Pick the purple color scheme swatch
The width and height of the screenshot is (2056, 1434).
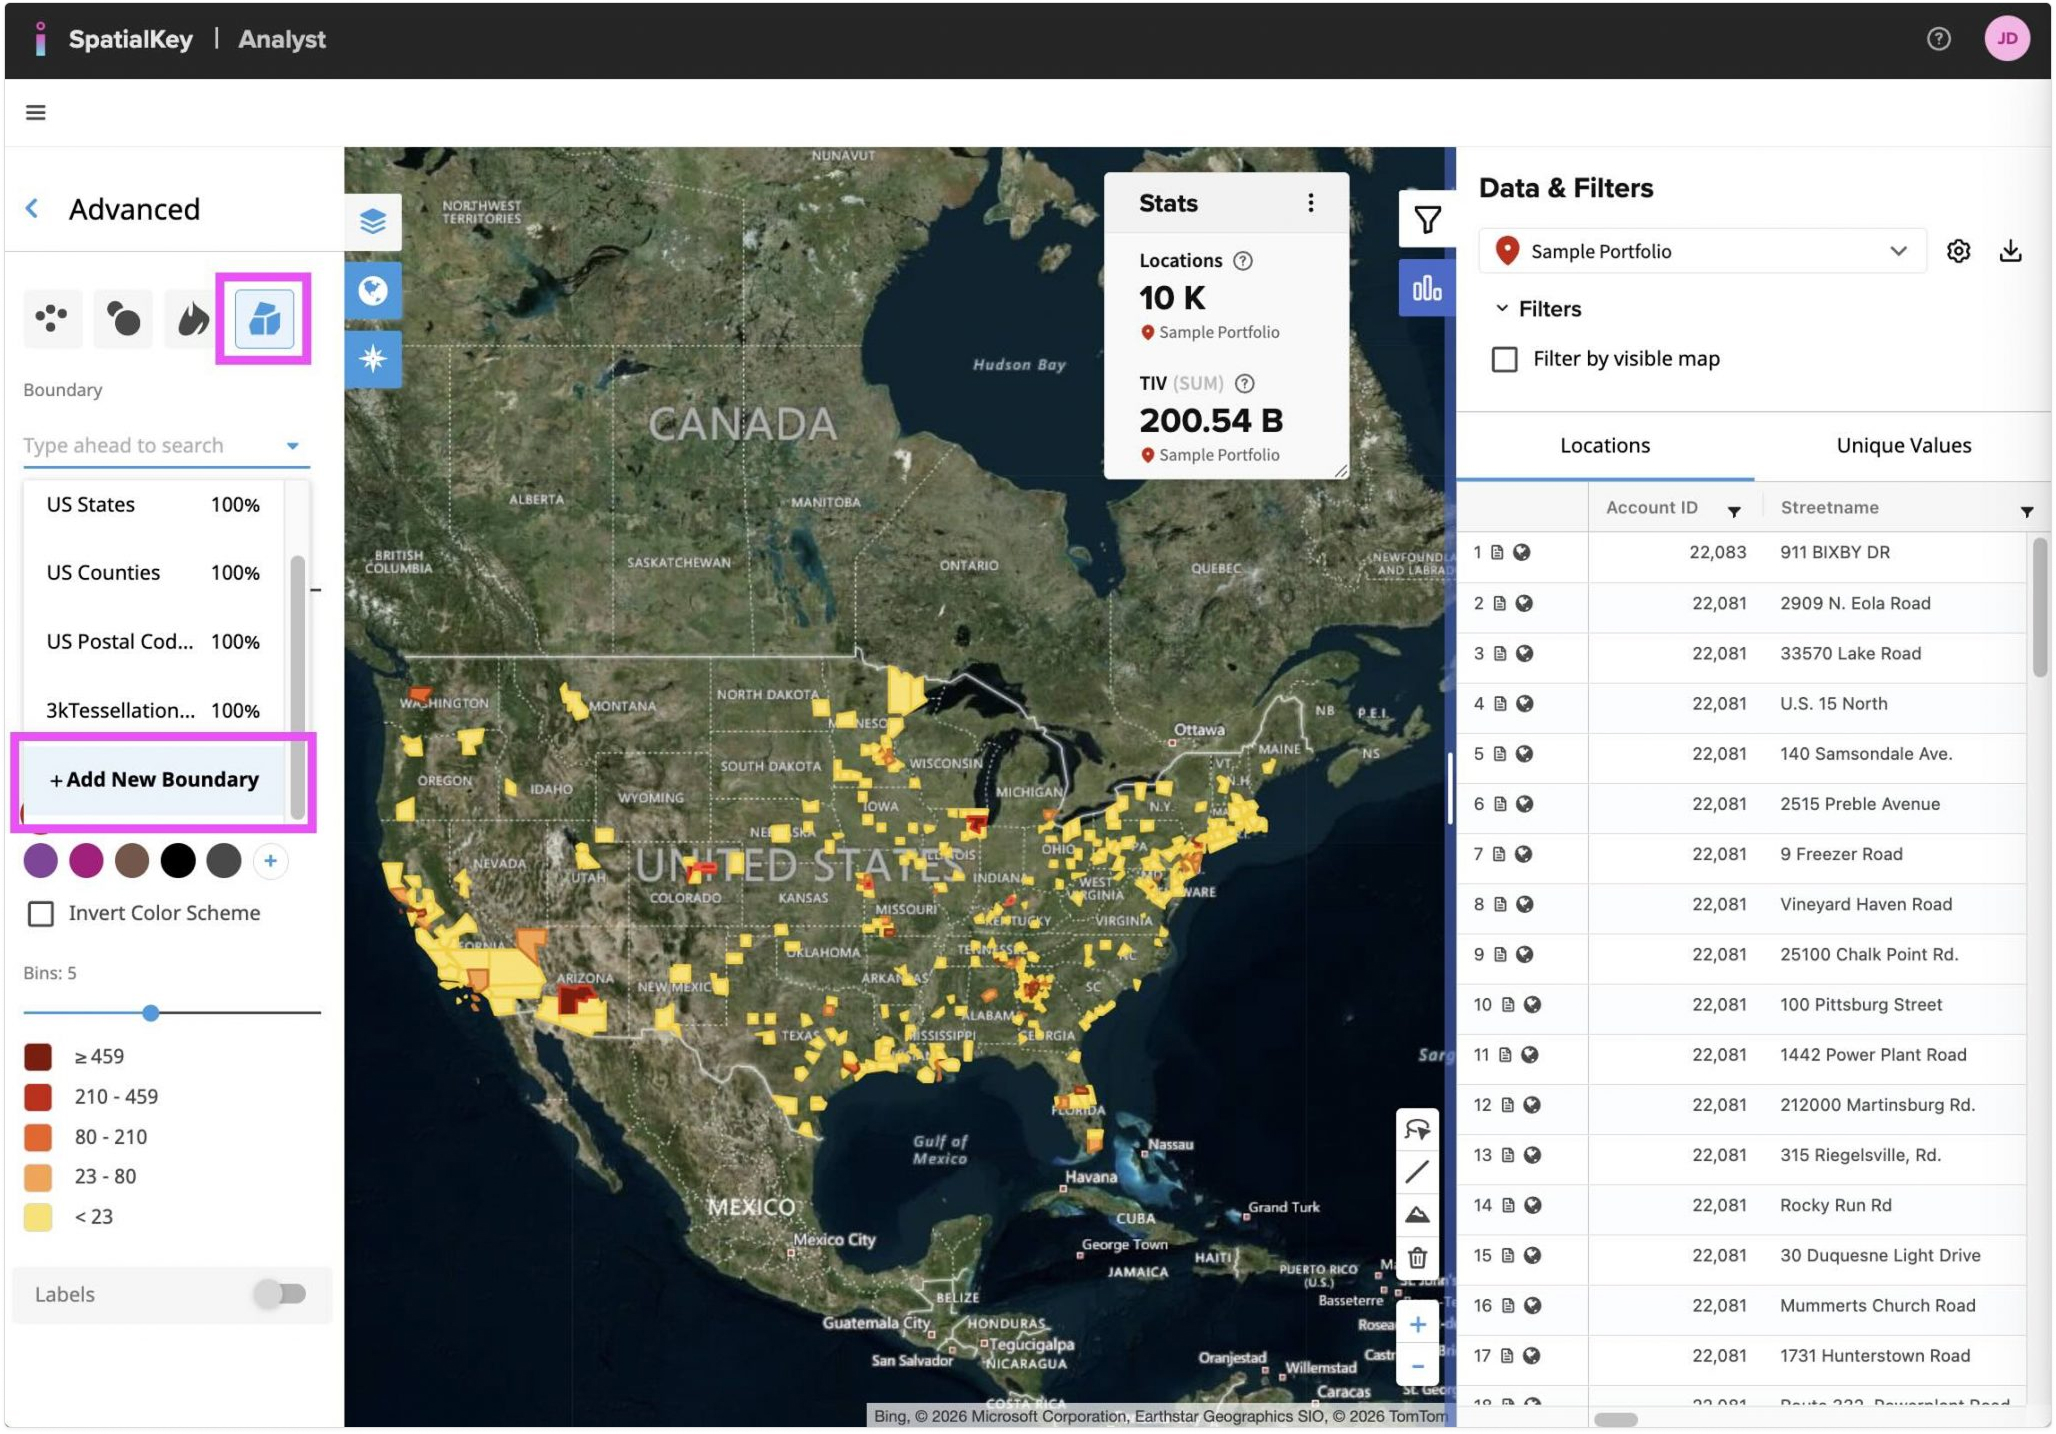click(x=41, y=861)
